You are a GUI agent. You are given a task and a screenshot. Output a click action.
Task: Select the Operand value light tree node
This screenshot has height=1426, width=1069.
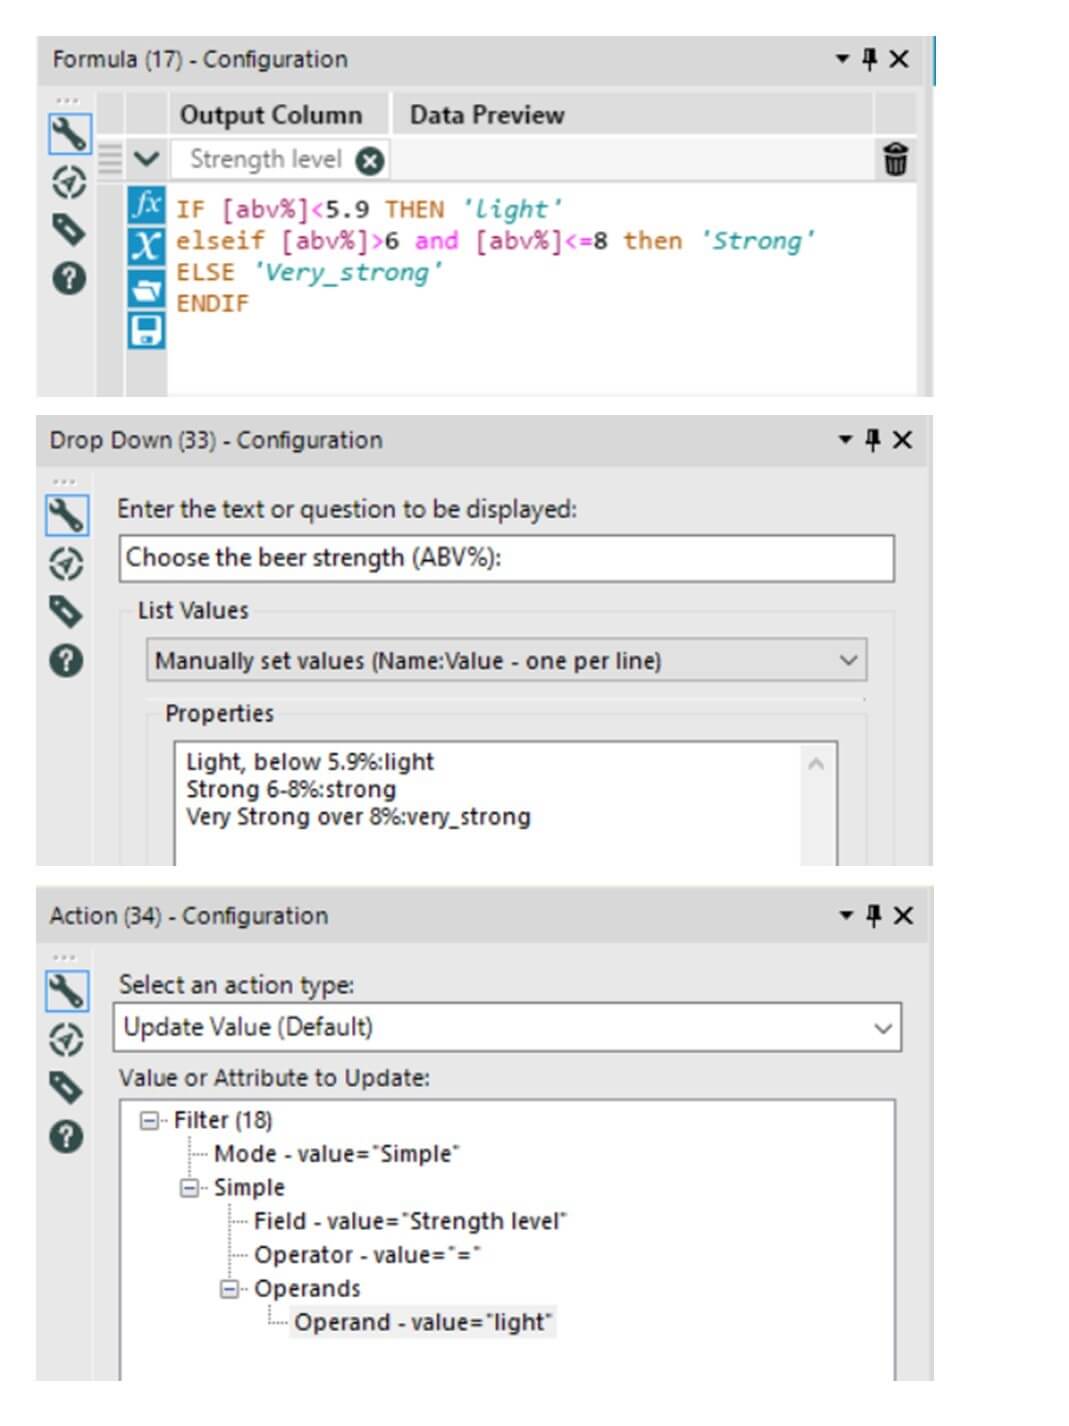(423, 1323)
